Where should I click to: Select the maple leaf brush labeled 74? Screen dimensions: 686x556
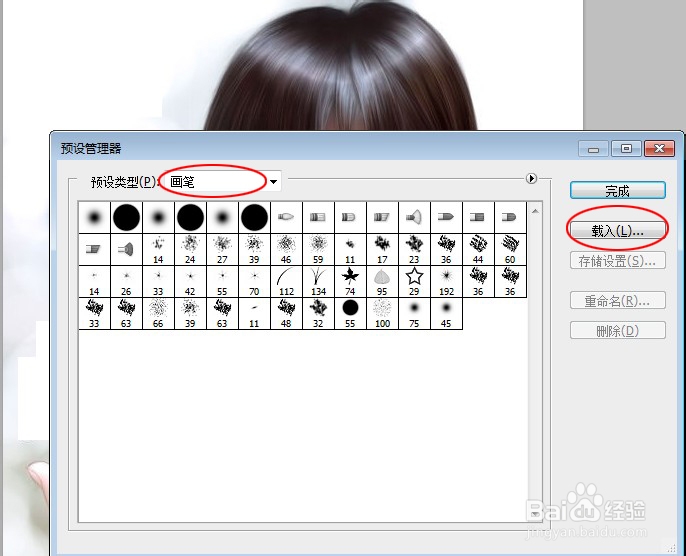click(x=350, y=282)
